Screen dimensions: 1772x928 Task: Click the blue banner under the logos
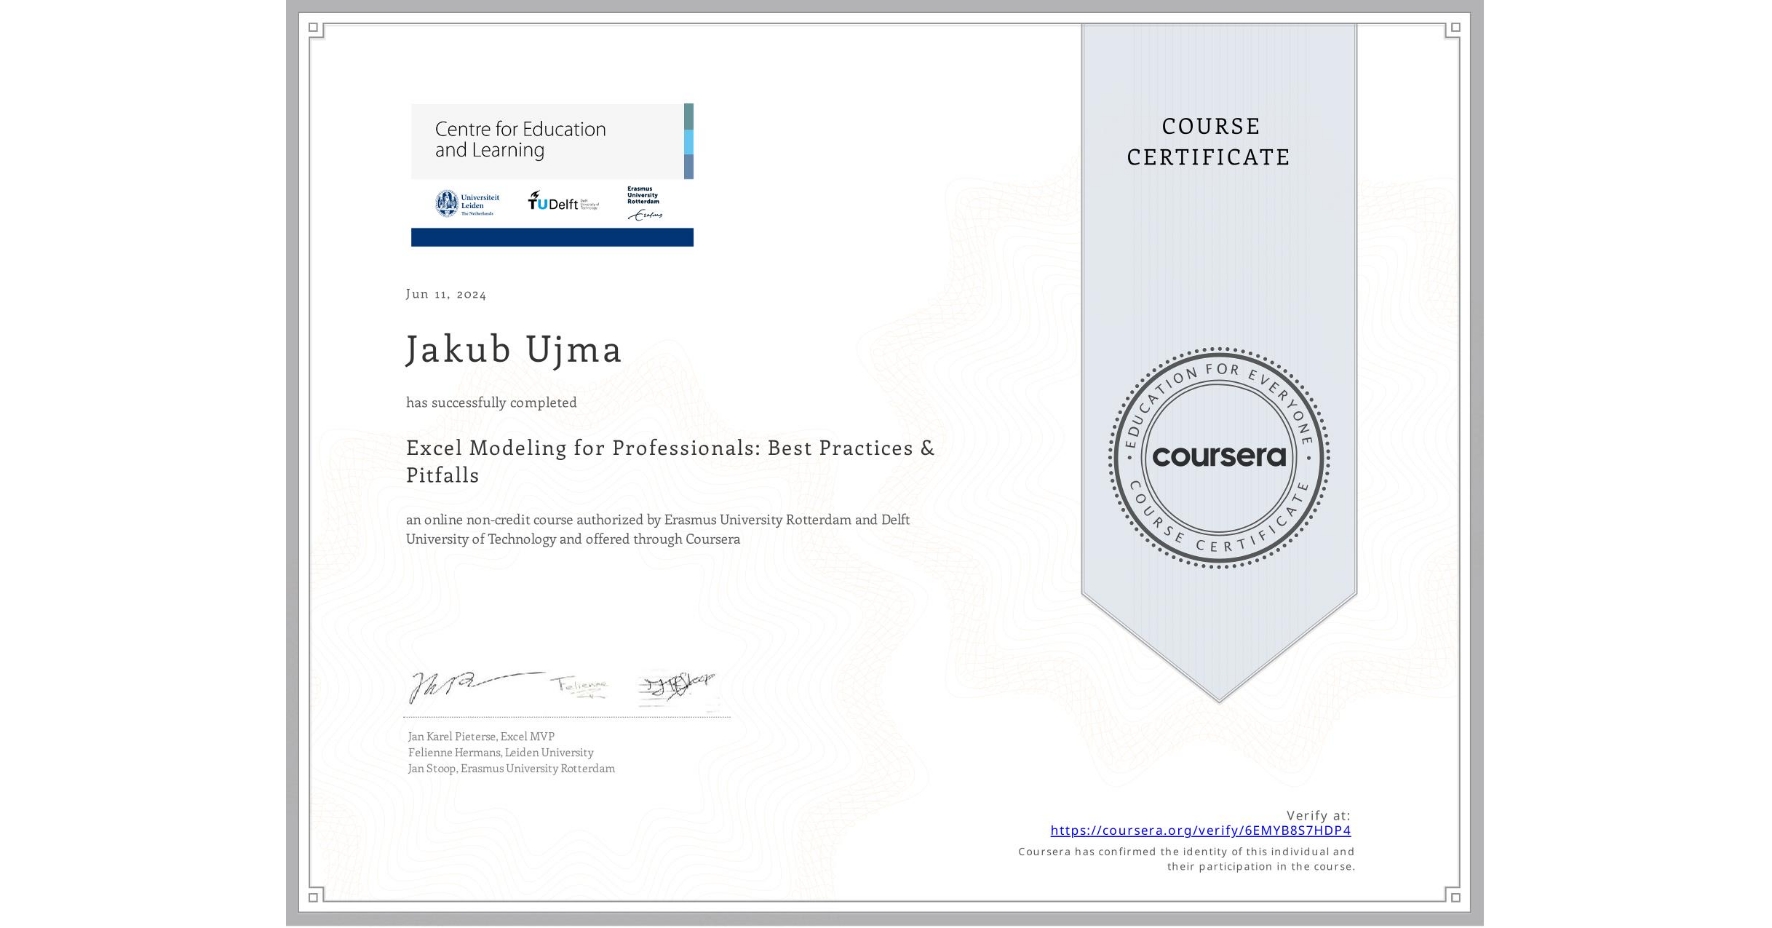coord(551,236)
